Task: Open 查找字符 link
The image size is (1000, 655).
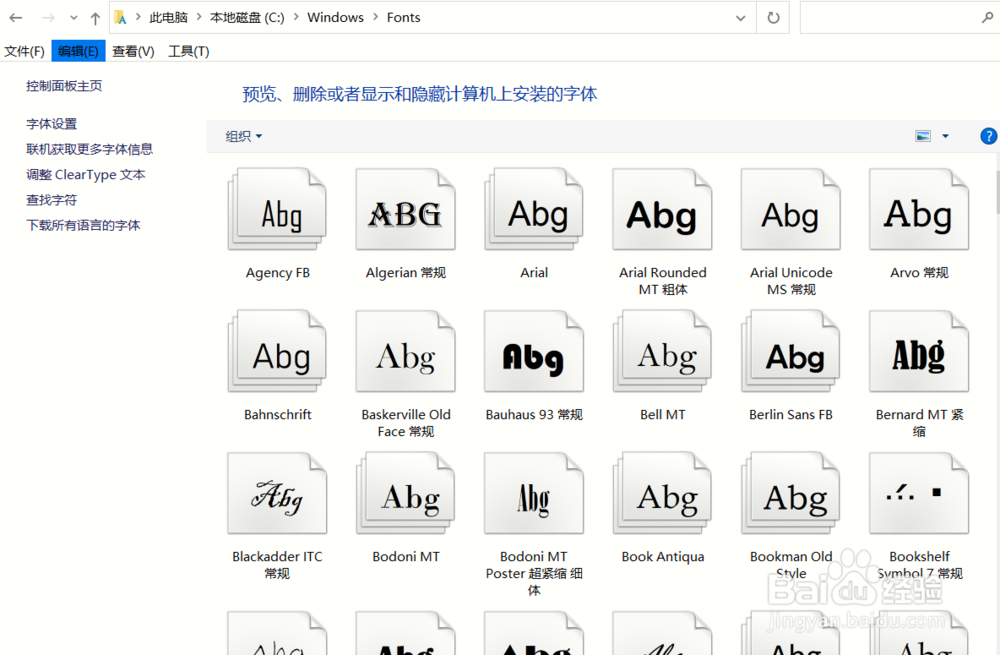Action: 51,200
